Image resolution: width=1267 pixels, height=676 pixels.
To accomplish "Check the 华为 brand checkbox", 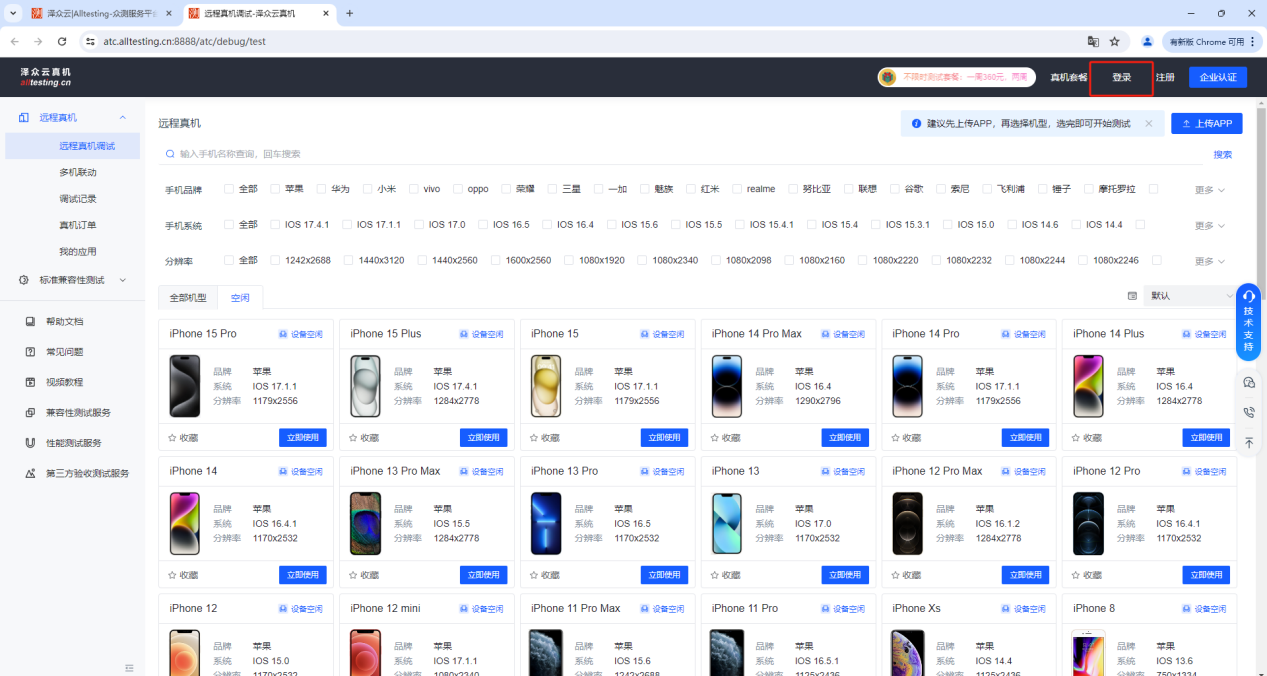I will [x=322, y=189].
